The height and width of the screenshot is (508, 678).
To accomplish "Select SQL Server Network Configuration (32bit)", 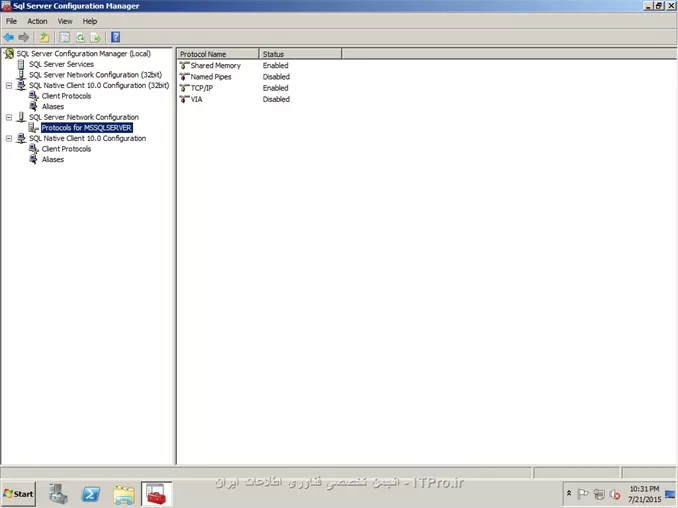I will [96, 75].
